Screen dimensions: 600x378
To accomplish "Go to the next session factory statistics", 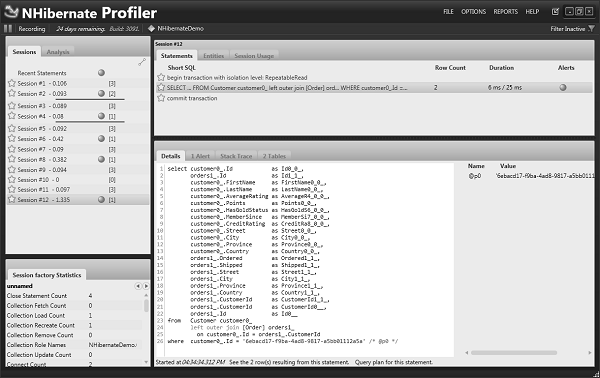I will coord(146,286).
